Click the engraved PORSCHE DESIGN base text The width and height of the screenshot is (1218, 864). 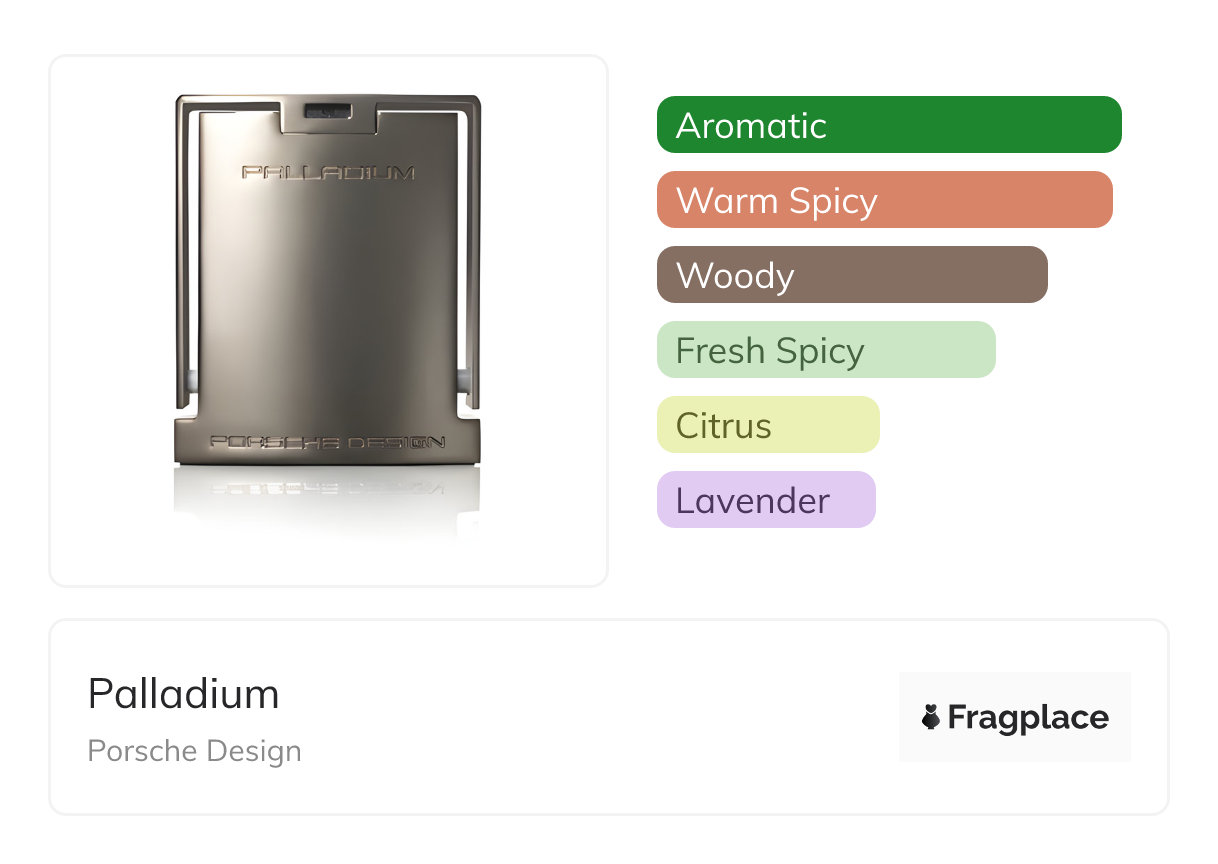pos(328,442)
